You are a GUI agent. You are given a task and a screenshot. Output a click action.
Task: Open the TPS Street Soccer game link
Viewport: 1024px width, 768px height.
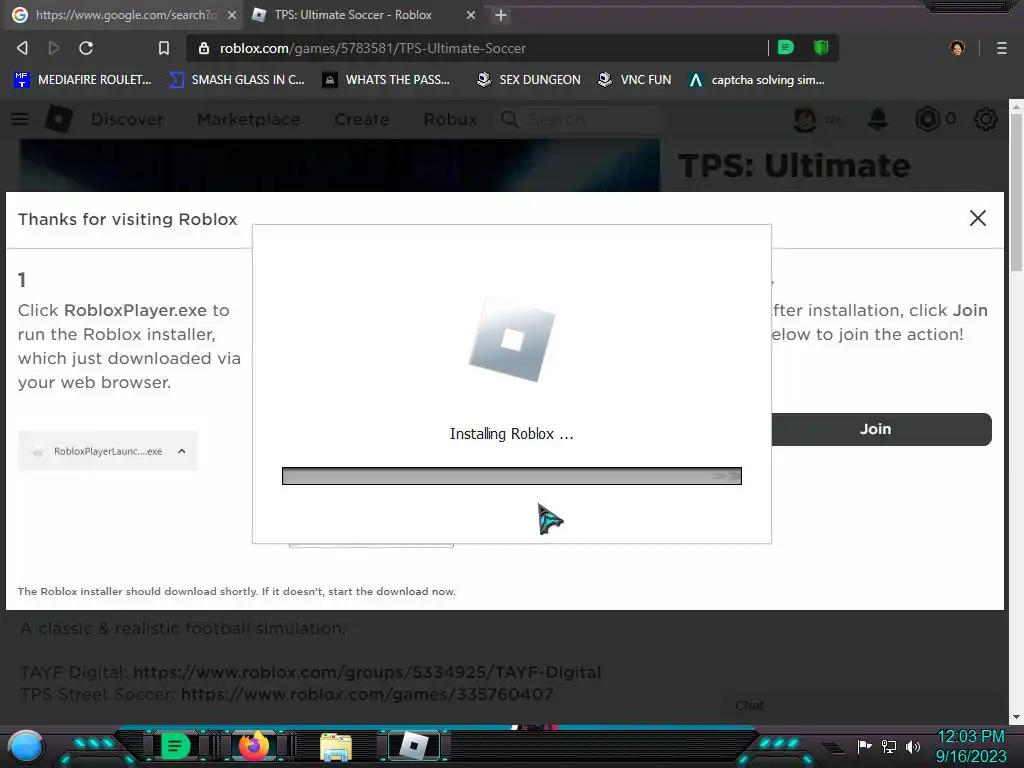coord(367,694)
